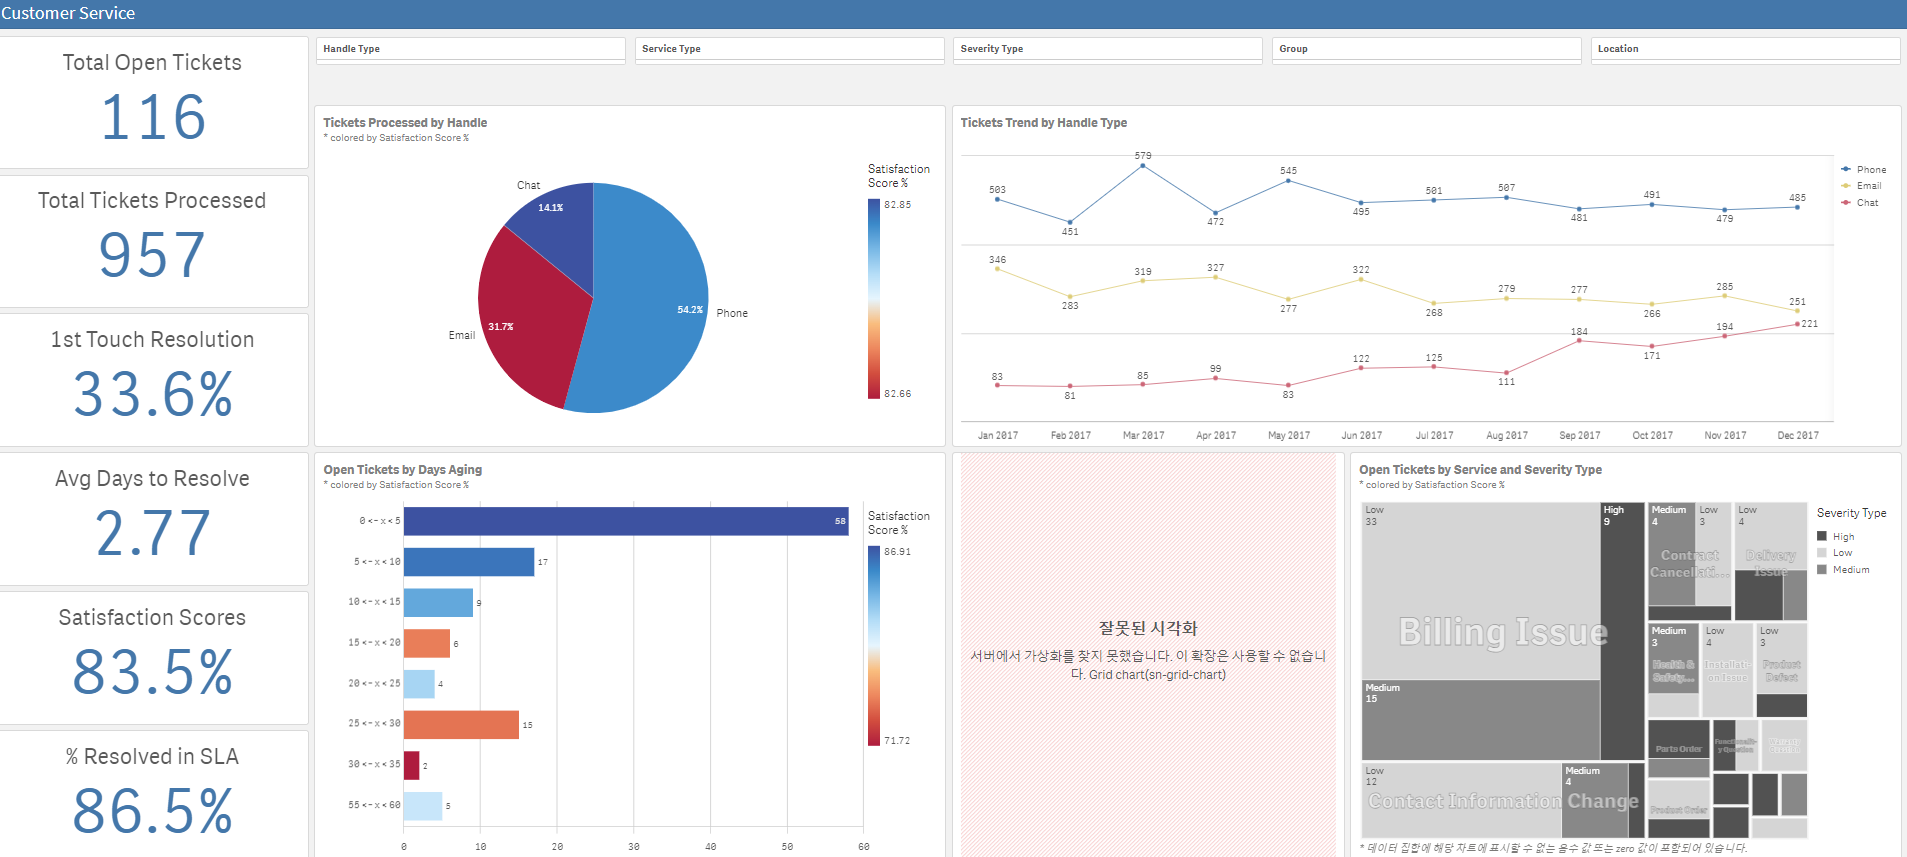
Task: Click the % Resolved in SLA 86.5% KPI
Action: (x=153, y=794)
